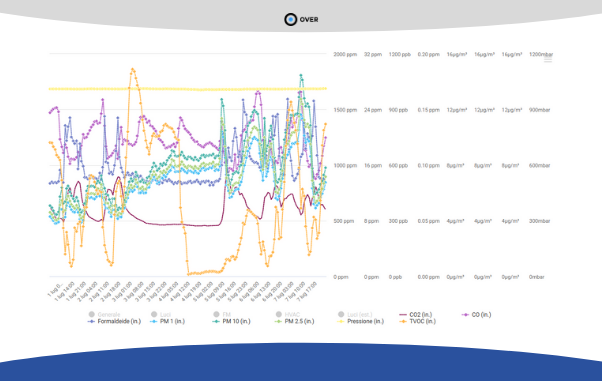Click the 2 lug 04:00 time label
This screenshot has height=381, width=602.
point(87,292)
